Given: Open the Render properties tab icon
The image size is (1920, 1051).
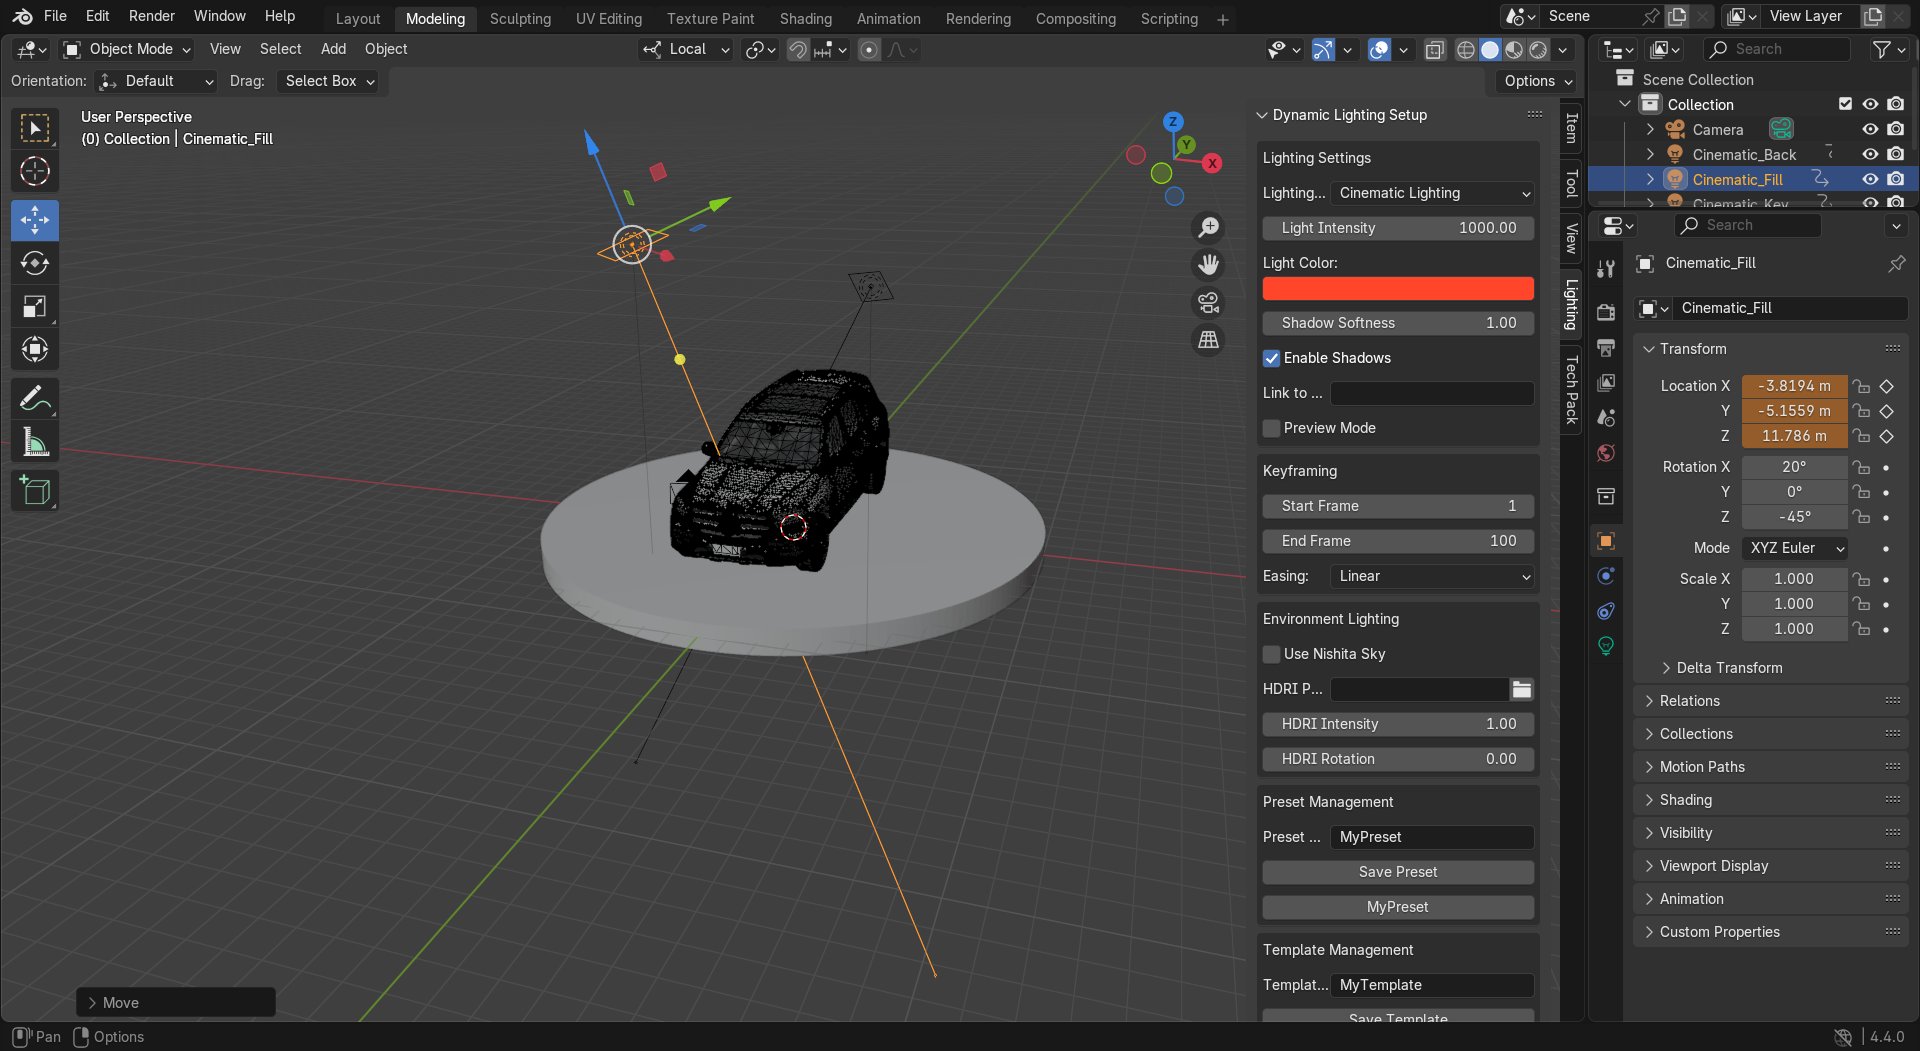Looking at the screenshot, I should click(x=1606, y=312).
